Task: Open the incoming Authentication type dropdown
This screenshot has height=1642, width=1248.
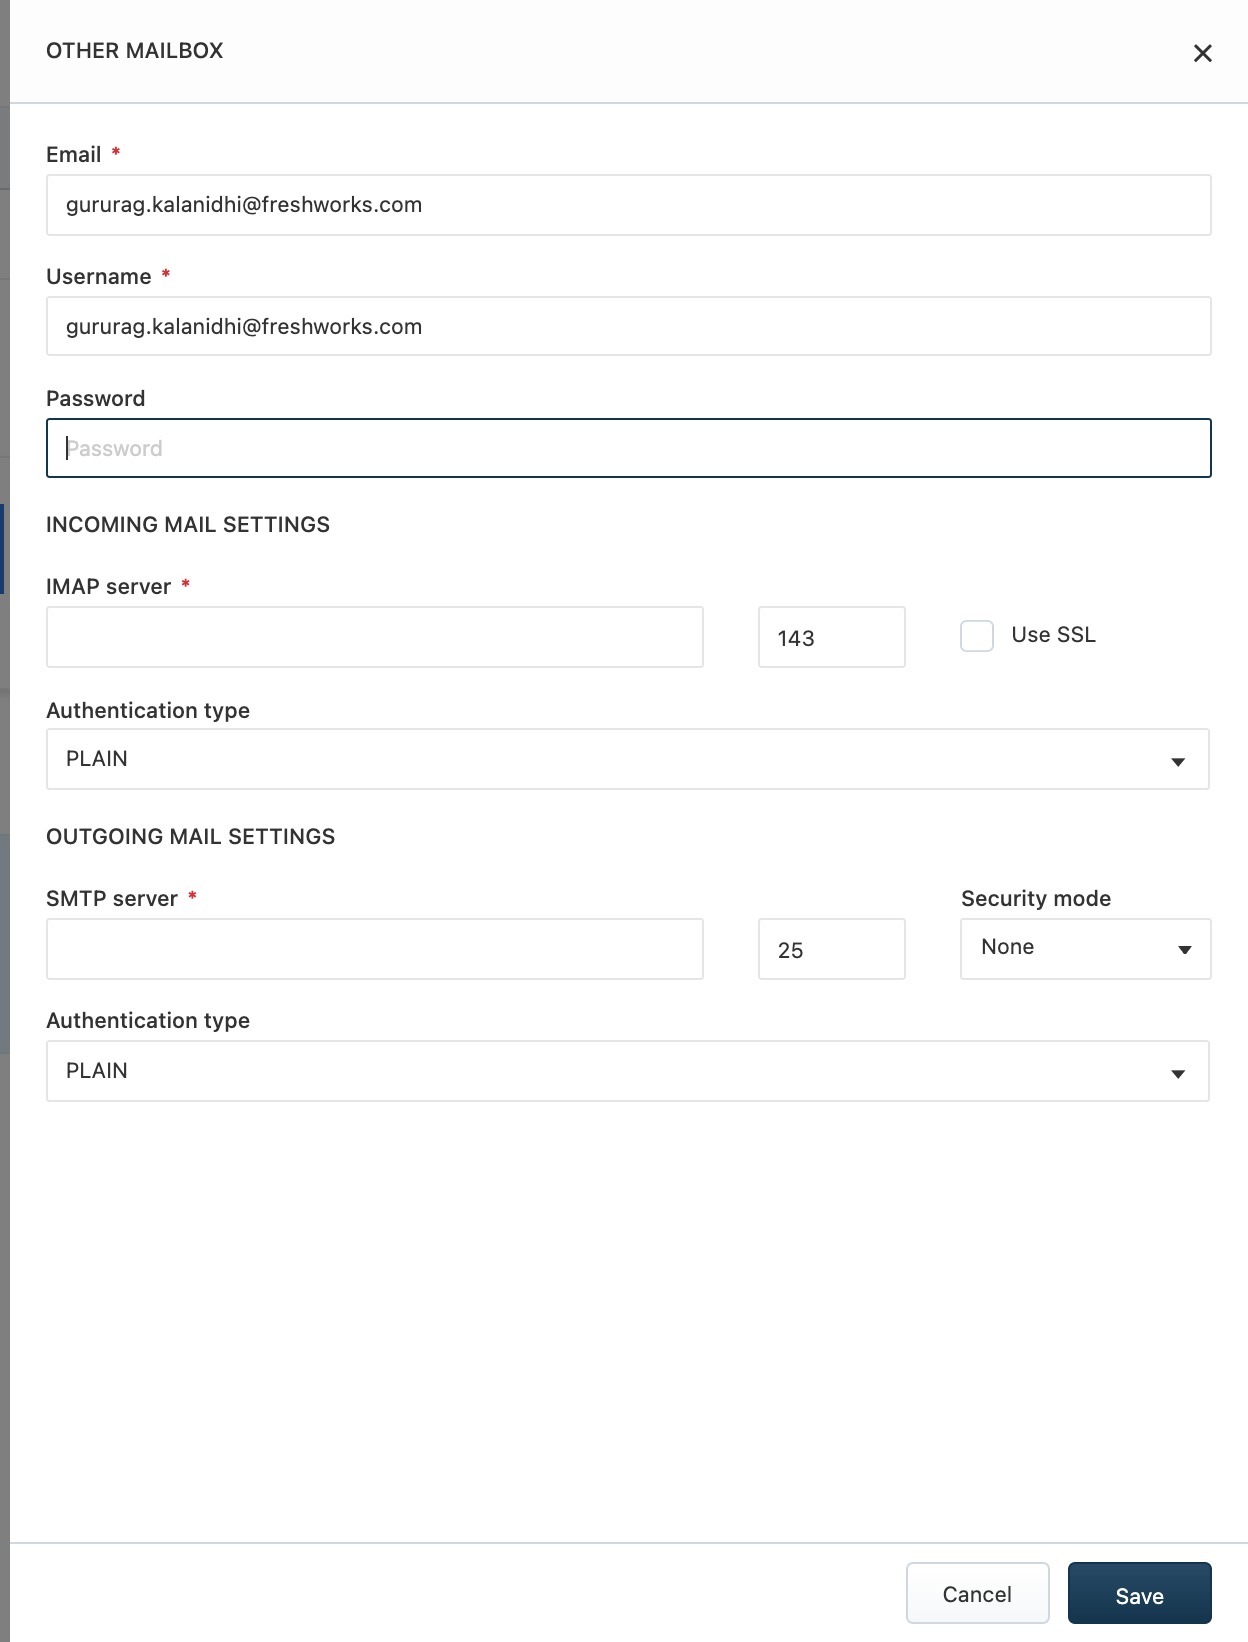Action: tap(628, 759)
